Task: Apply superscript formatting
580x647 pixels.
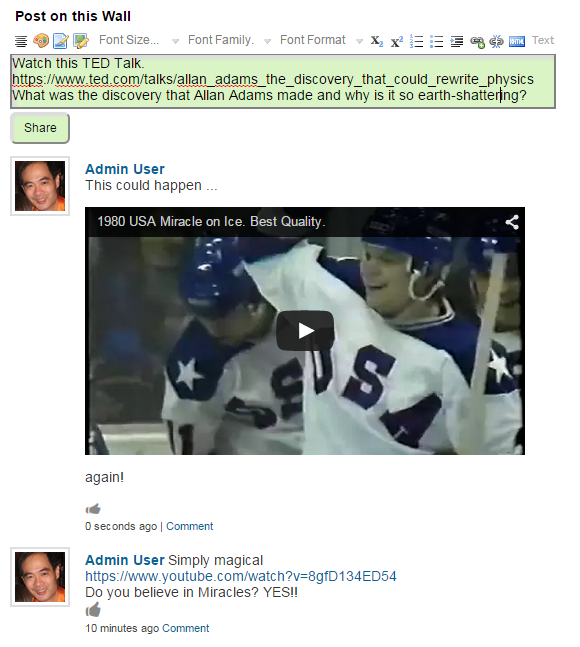Action: coord(397,41)
